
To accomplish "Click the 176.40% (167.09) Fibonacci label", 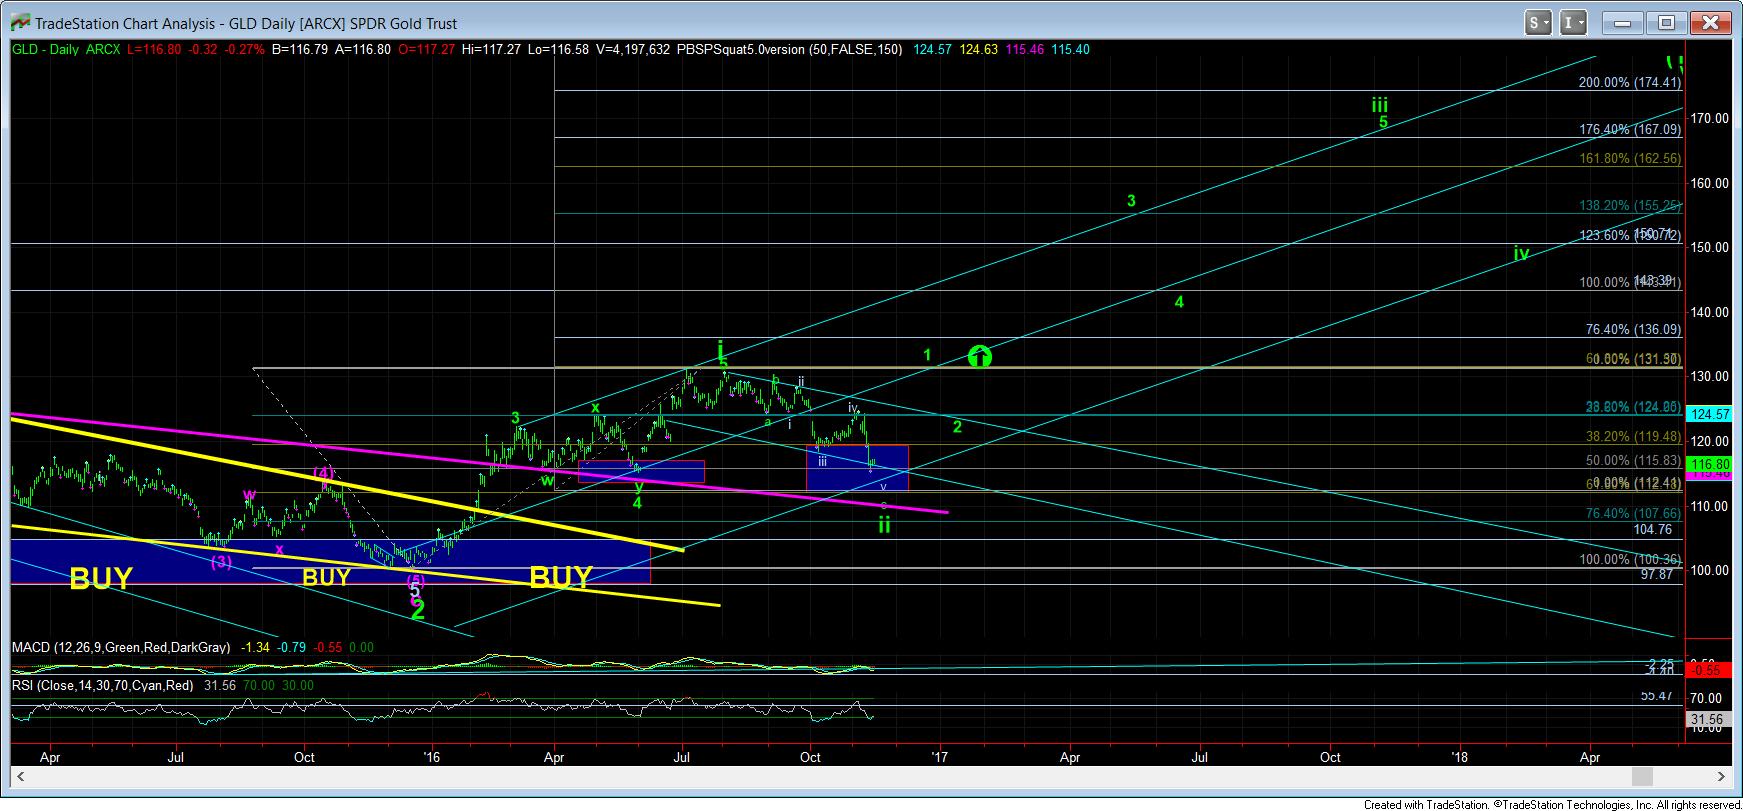I will point(1629,130).
